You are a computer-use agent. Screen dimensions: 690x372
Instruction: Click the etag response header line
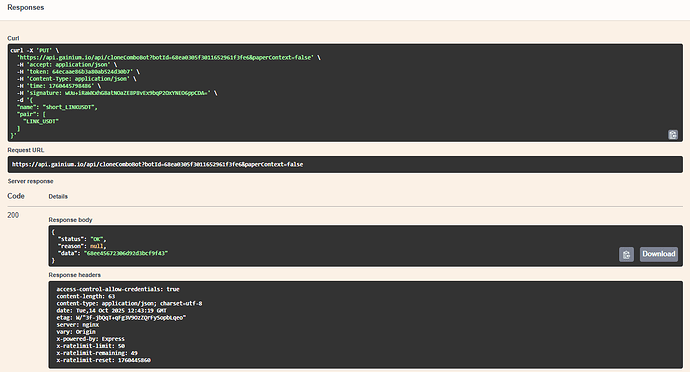pyautogui.click(x=121, y=317)
